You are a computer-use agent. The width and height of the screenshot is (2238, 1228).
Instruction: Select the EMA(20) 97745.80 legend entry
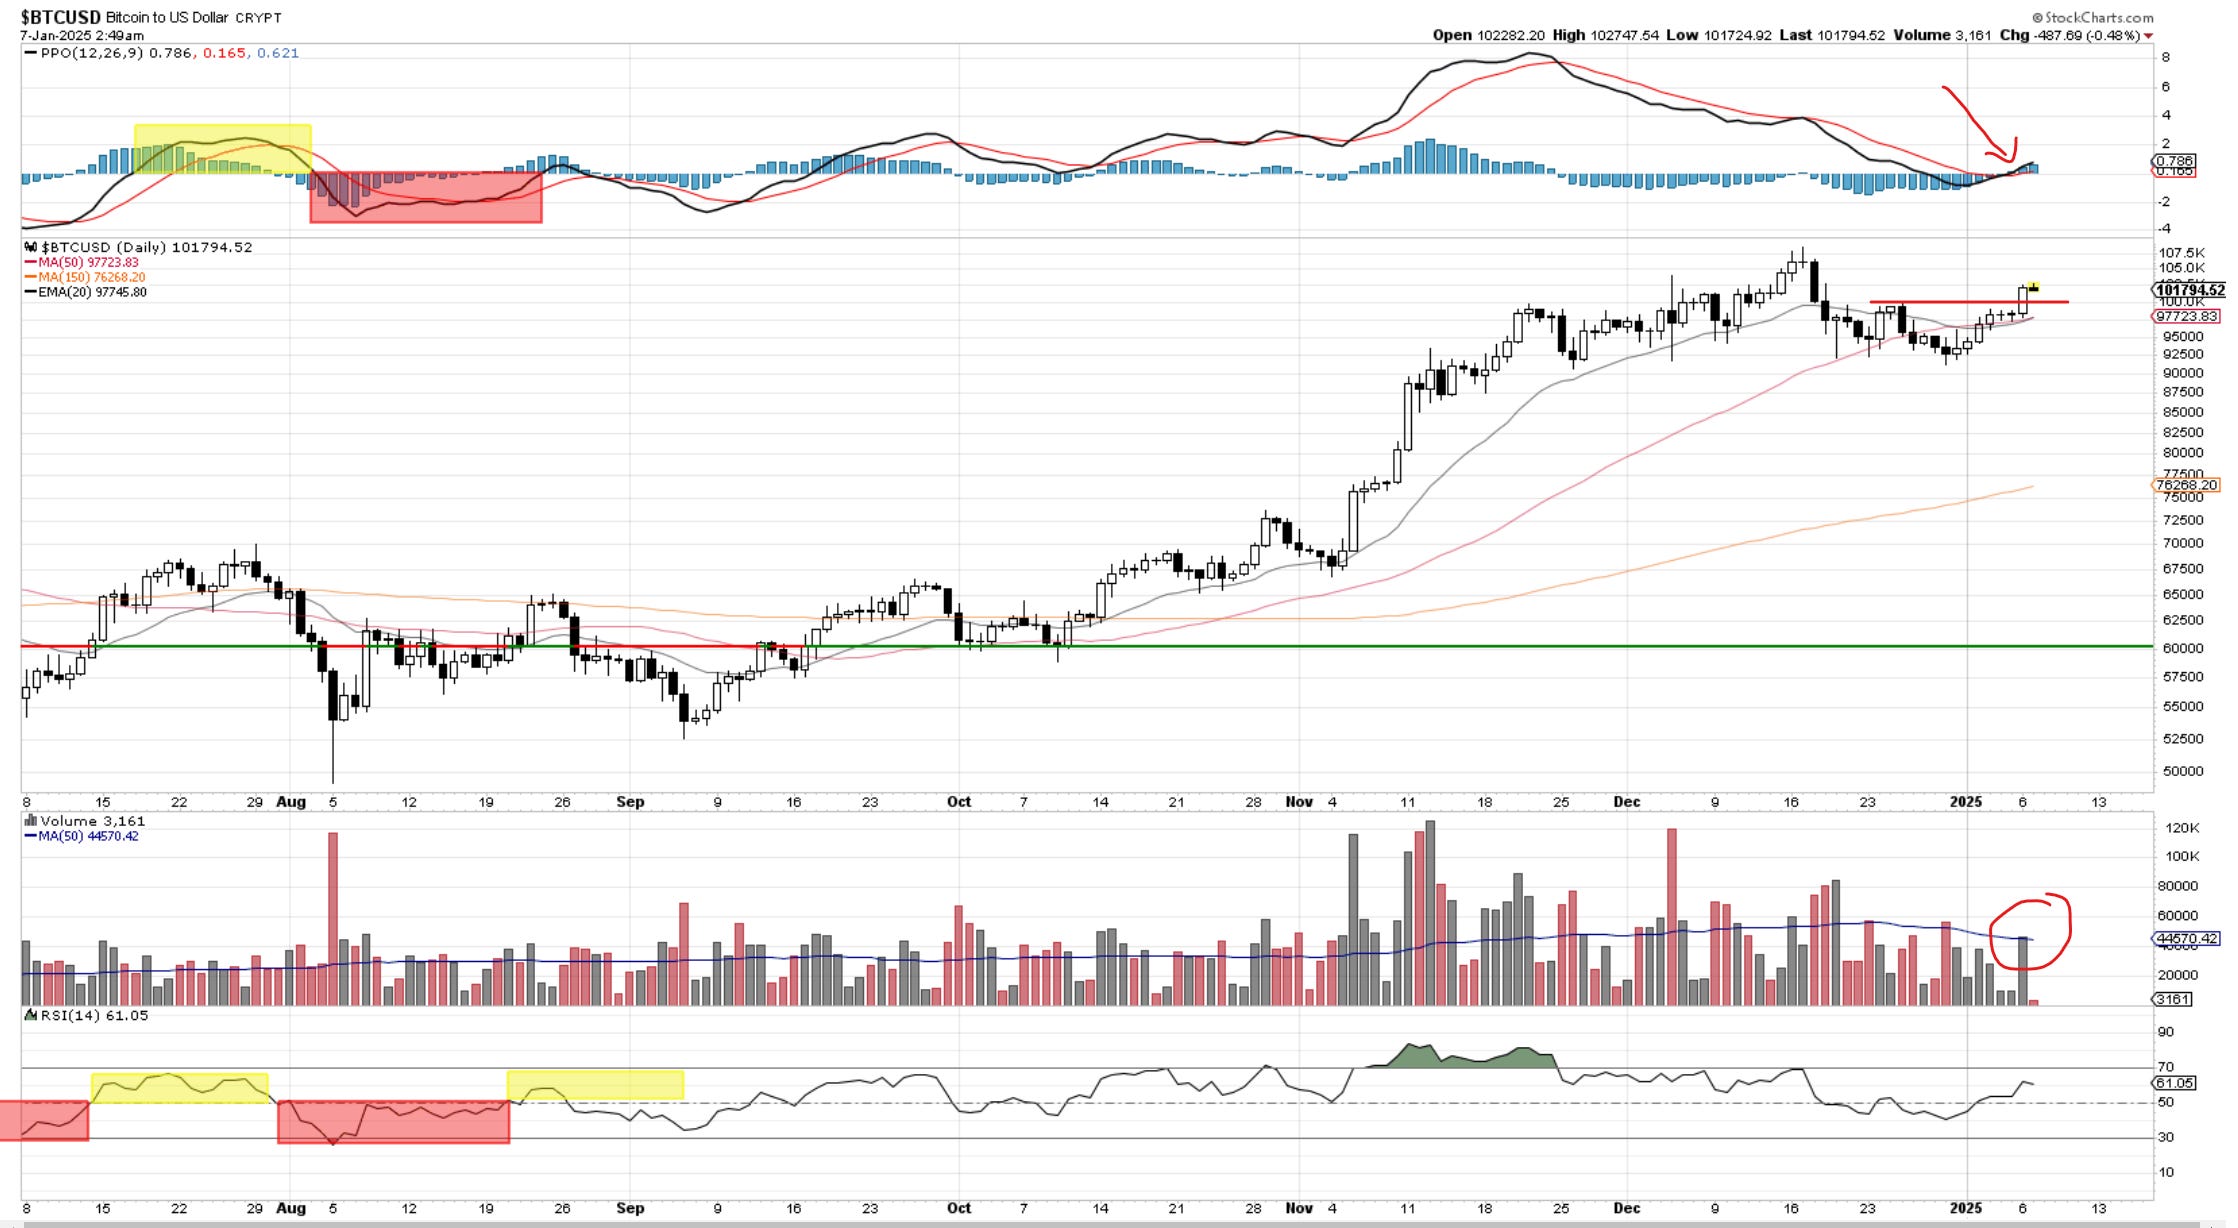click(x=92, y=292)
